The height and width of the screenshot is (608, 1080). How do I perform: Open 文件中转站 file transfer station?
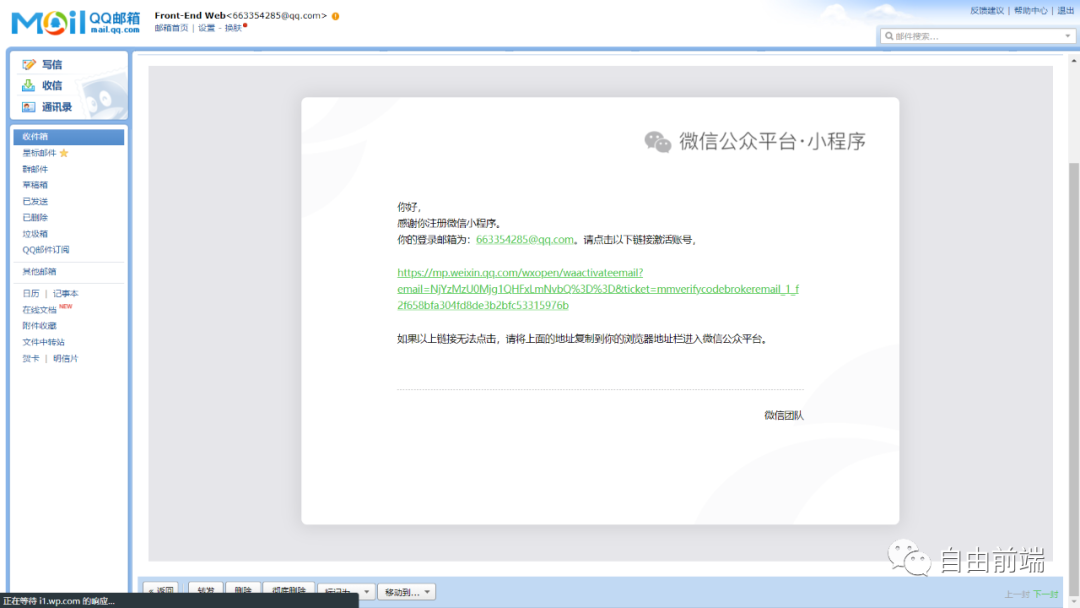pos(43,342)
